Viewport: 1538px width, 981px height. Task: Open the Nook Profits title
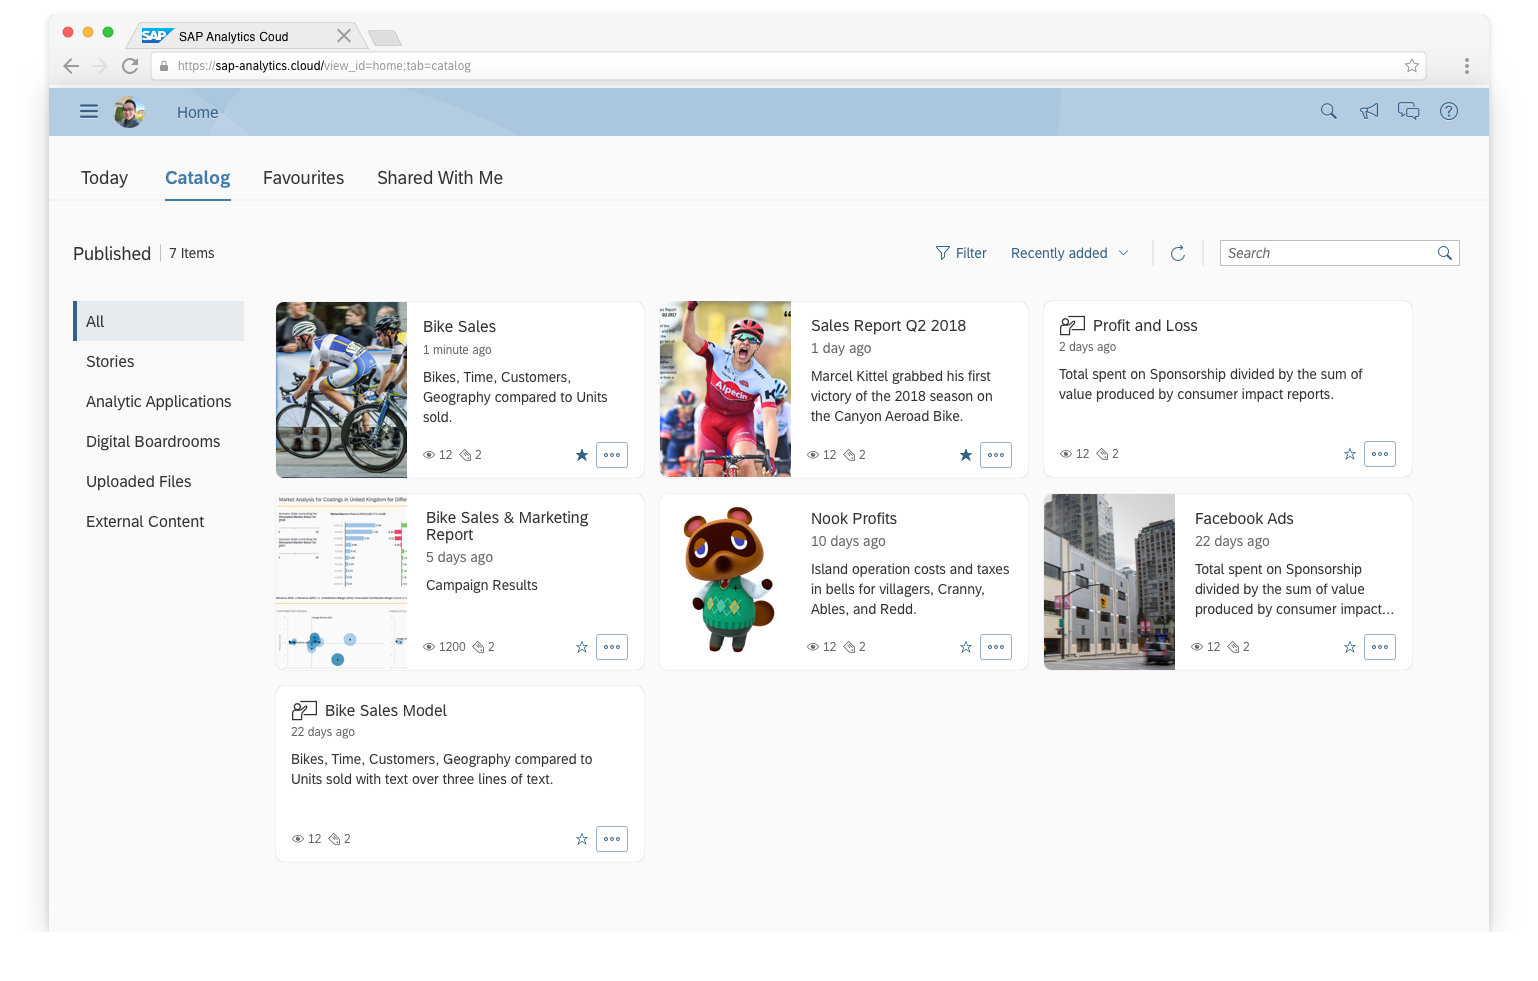[x=854, y=519]
